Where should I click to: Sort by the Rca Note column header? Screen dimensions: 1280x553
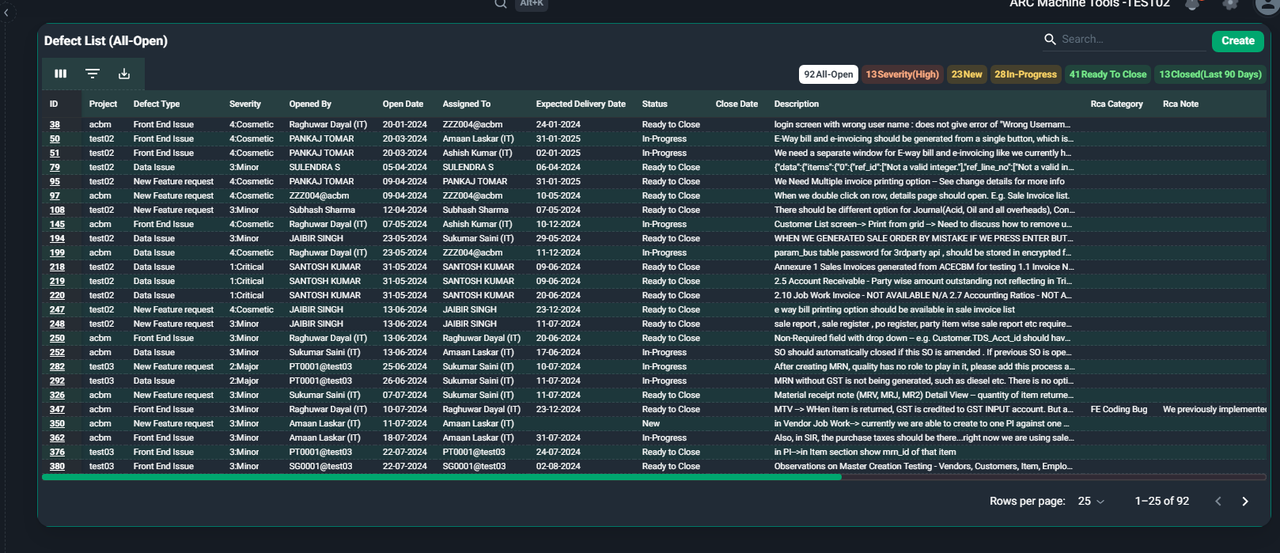(1181, 104)
